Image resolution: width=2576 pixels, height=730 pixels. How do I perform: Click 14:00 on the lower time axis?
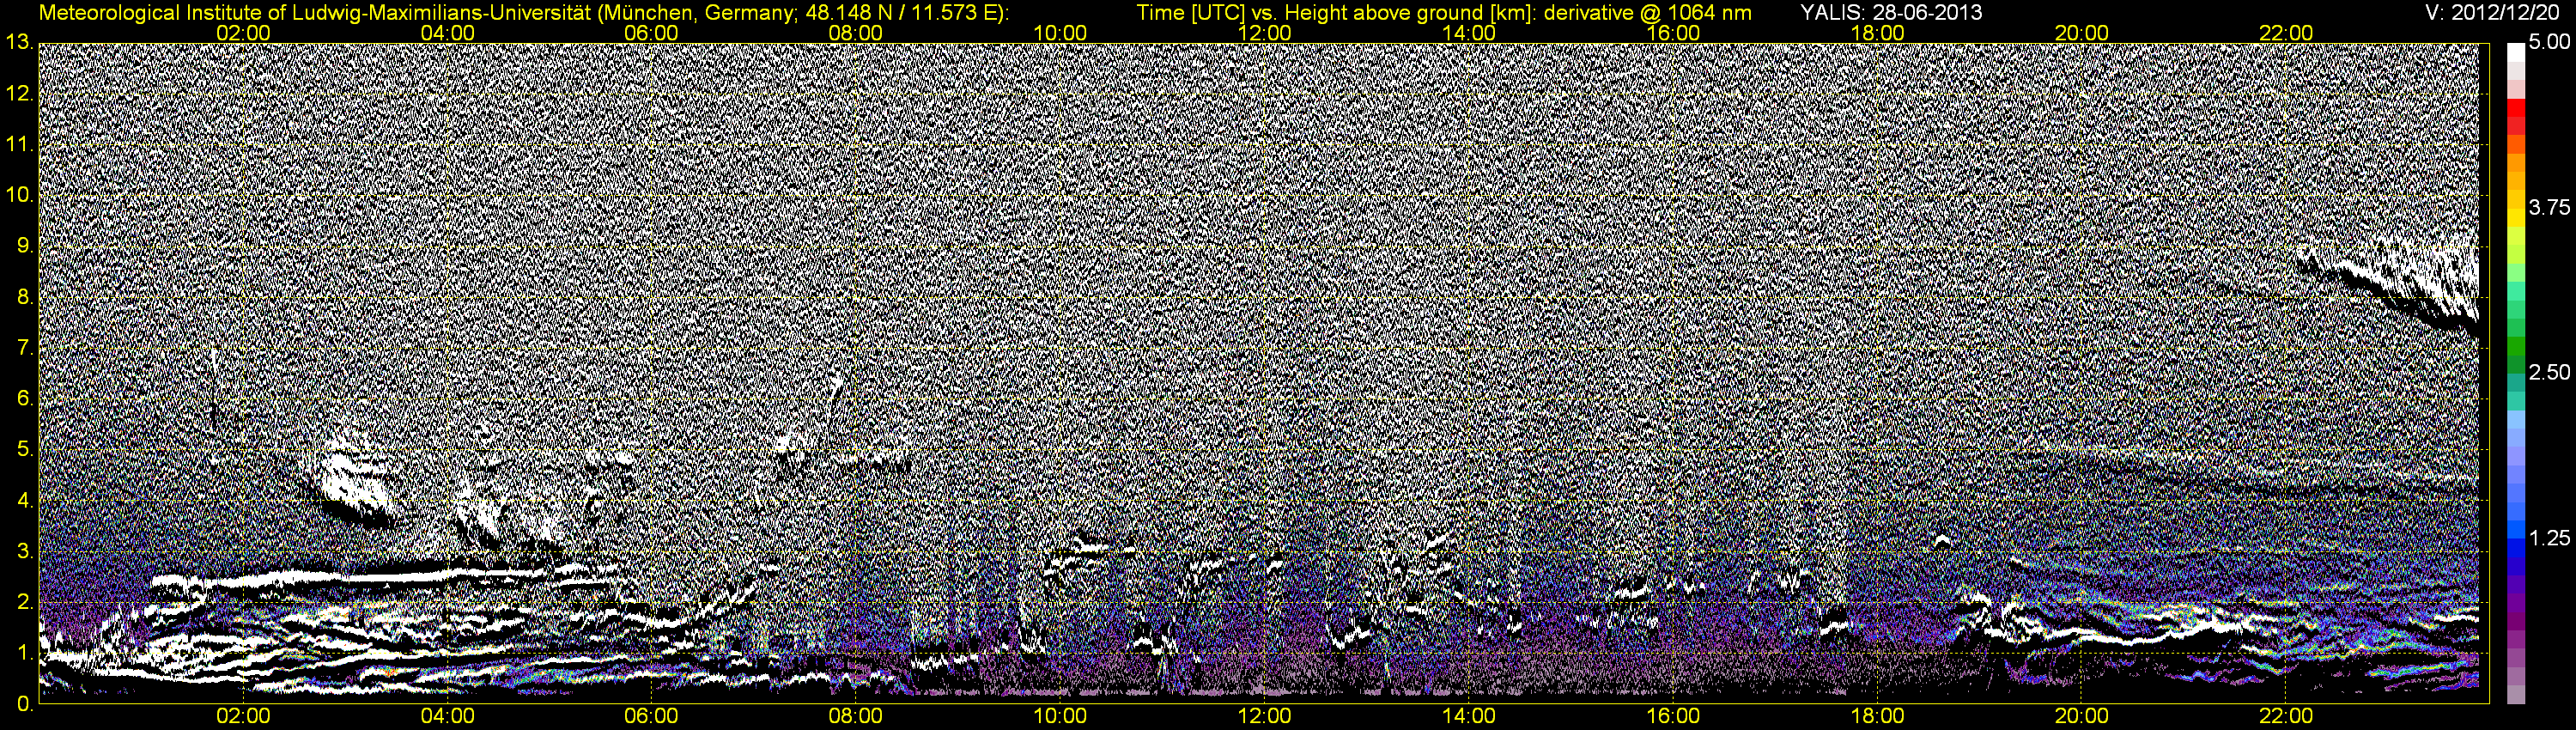[1469, 716]
